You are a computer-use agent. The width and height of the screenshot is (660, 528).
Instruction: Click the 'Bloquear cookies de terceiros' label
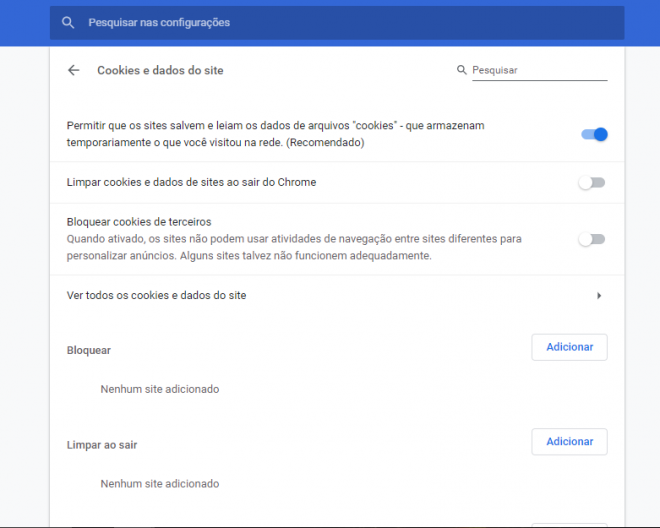click(x=139, y=222)
